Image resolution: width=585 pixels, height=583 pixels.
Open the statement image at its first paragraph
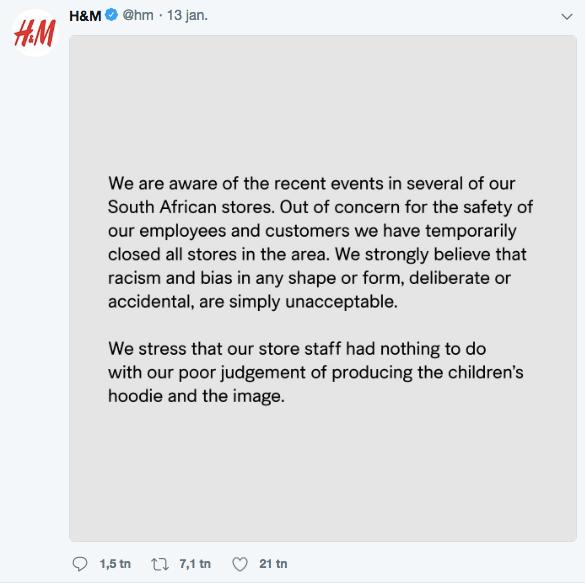(x=320, y=242)
